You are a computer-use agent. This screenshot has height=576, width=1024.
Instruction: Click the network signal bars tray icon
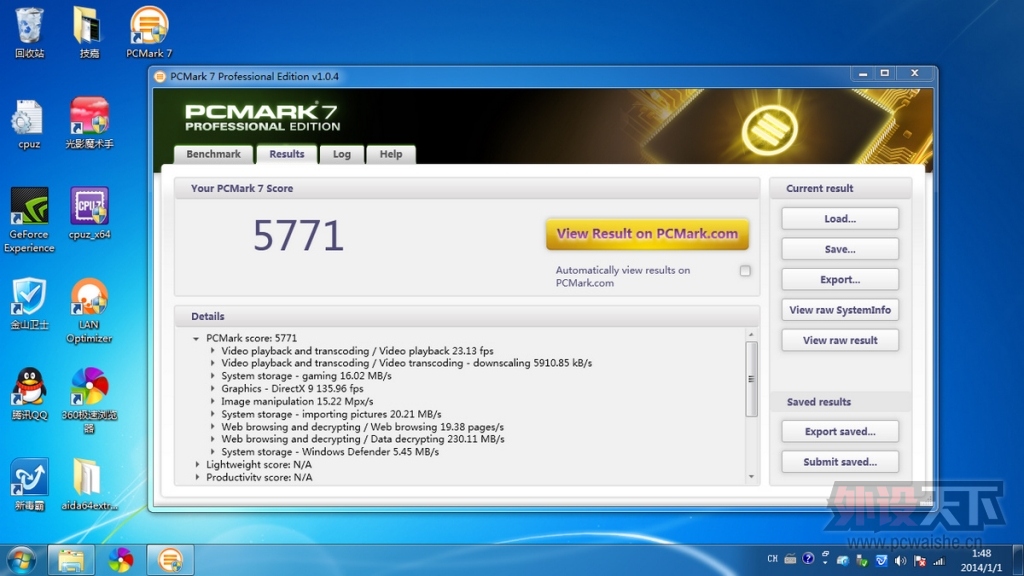[939, 560]
